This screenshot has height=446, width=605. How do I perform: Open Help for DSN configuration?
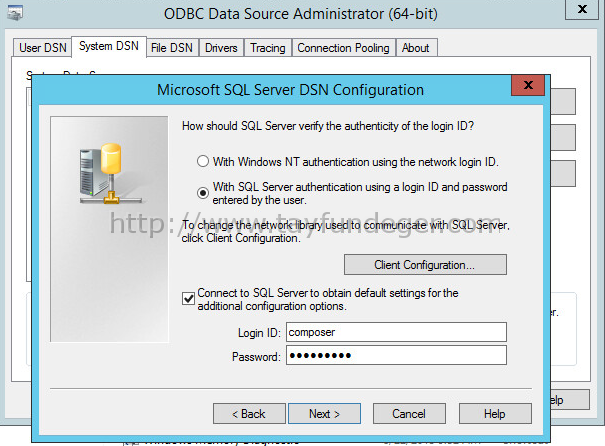pyautogui.click(x=495, y=414)
